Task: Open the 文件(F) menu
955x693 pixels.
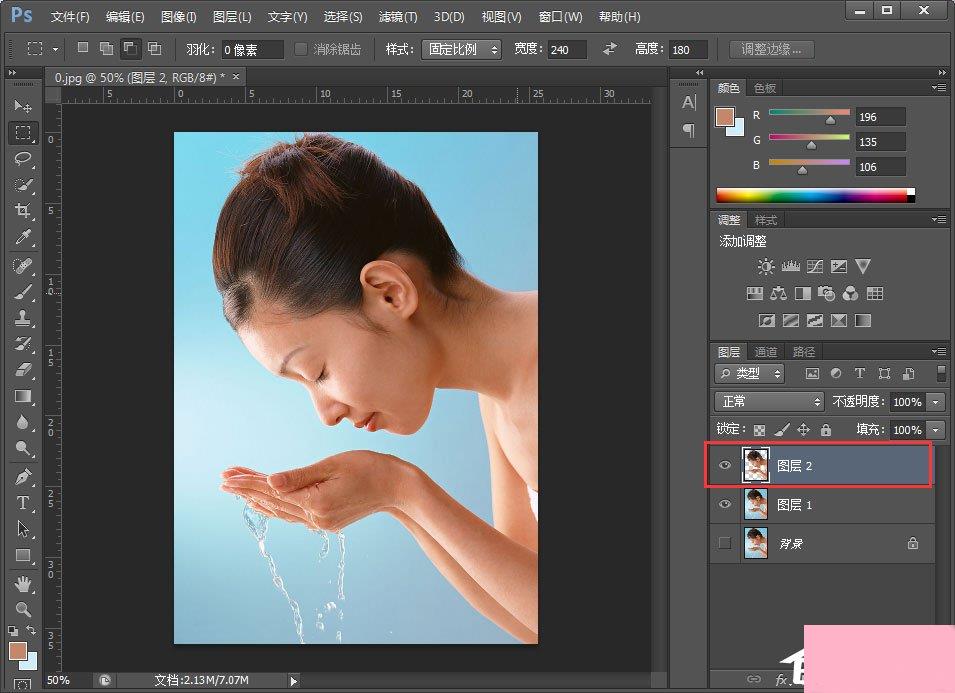Action: 70,16
